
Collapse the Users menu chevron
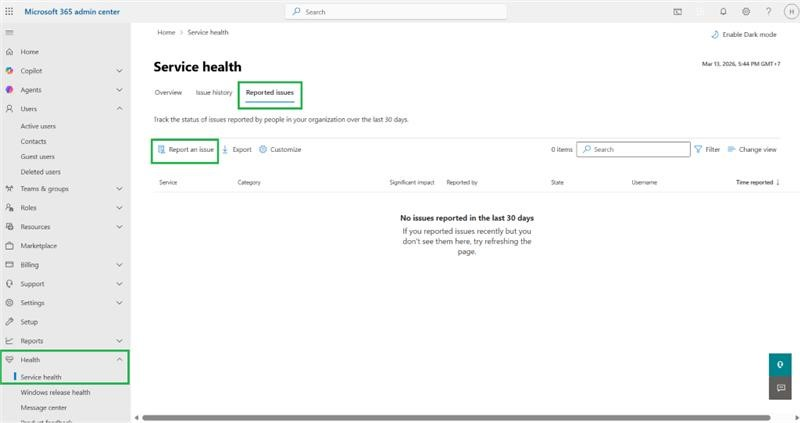pyautogui.click(x=119, y=109)
